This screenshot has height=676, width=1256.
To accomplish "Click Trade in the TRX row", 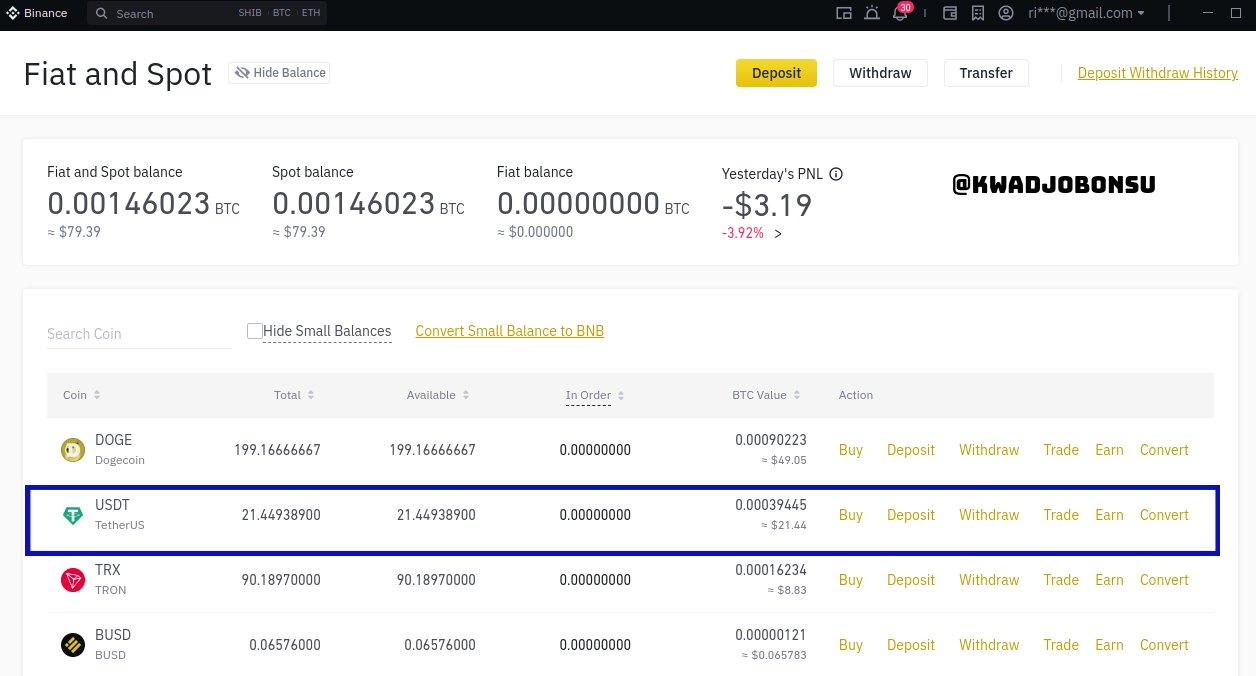I will point(1061,580).
